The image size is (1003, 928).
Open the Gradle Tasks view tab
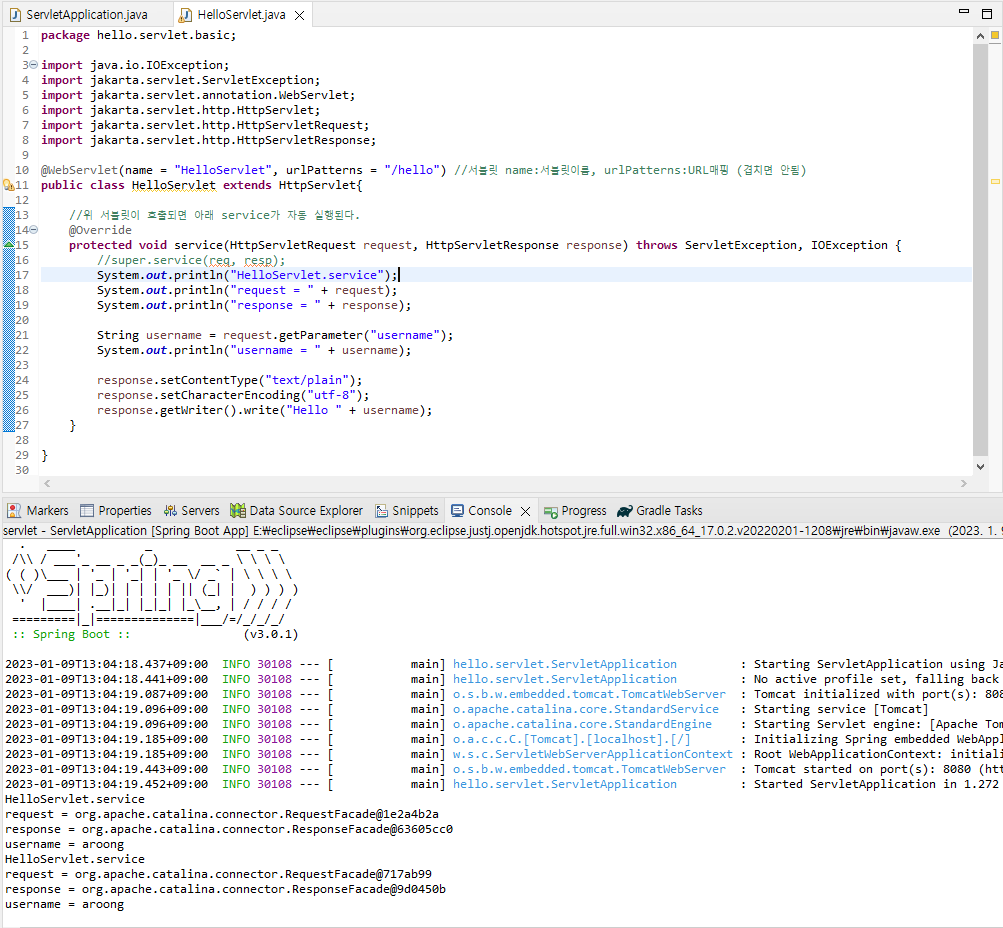pyautogui.click(x=659, y=510)
